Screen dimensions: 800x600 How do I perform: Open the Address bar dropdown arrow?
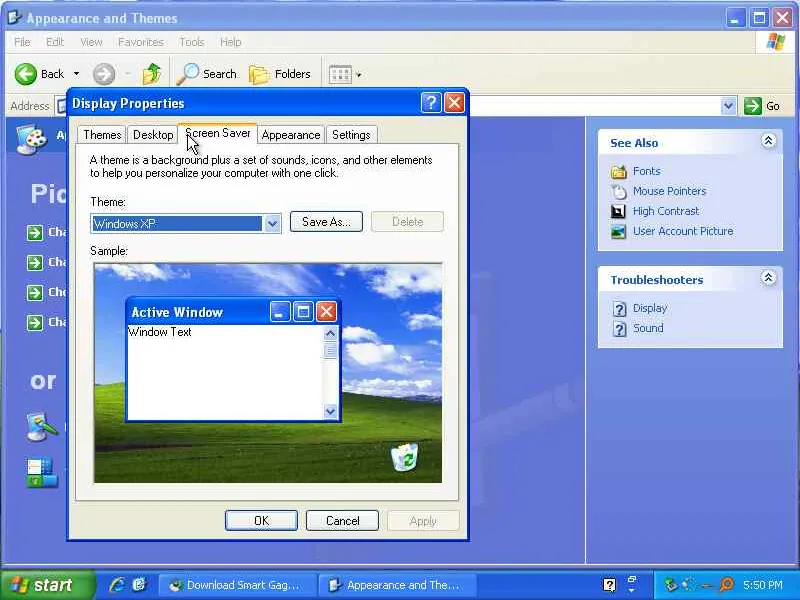coord(729,106)
